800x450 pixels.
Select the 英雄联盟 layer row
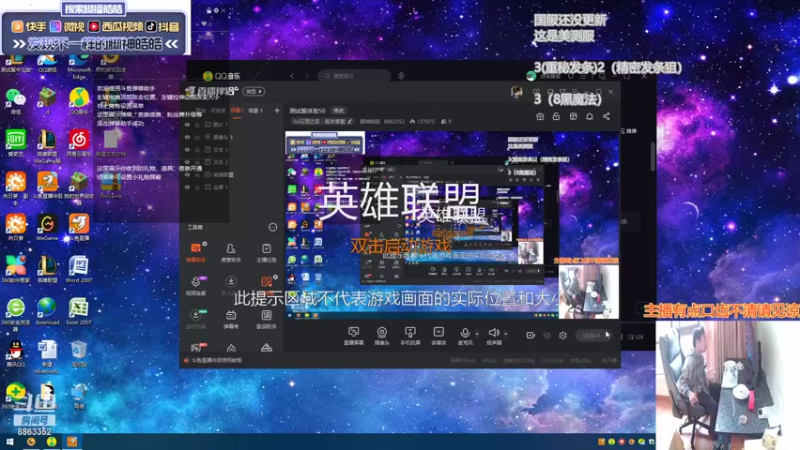point(230,174)
